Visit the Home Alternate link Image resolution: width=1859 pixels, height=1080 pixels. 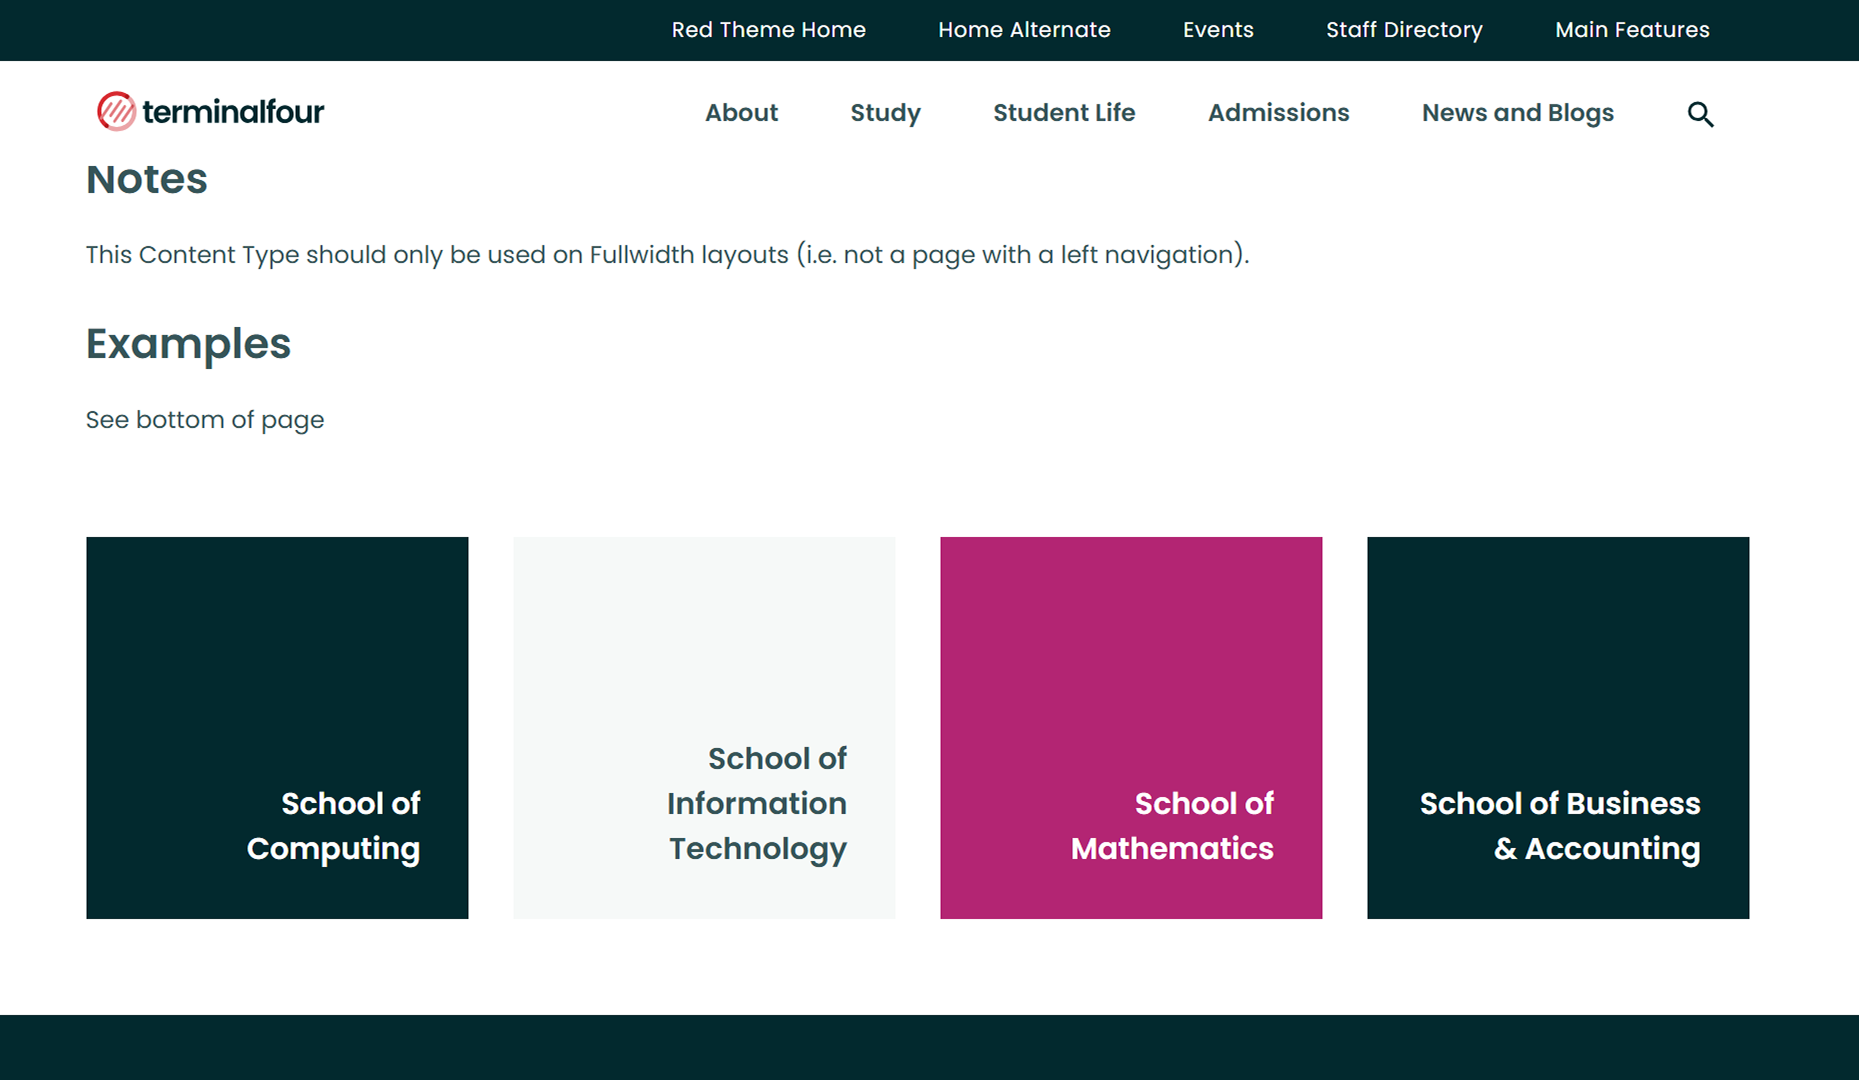point(1024,30)
